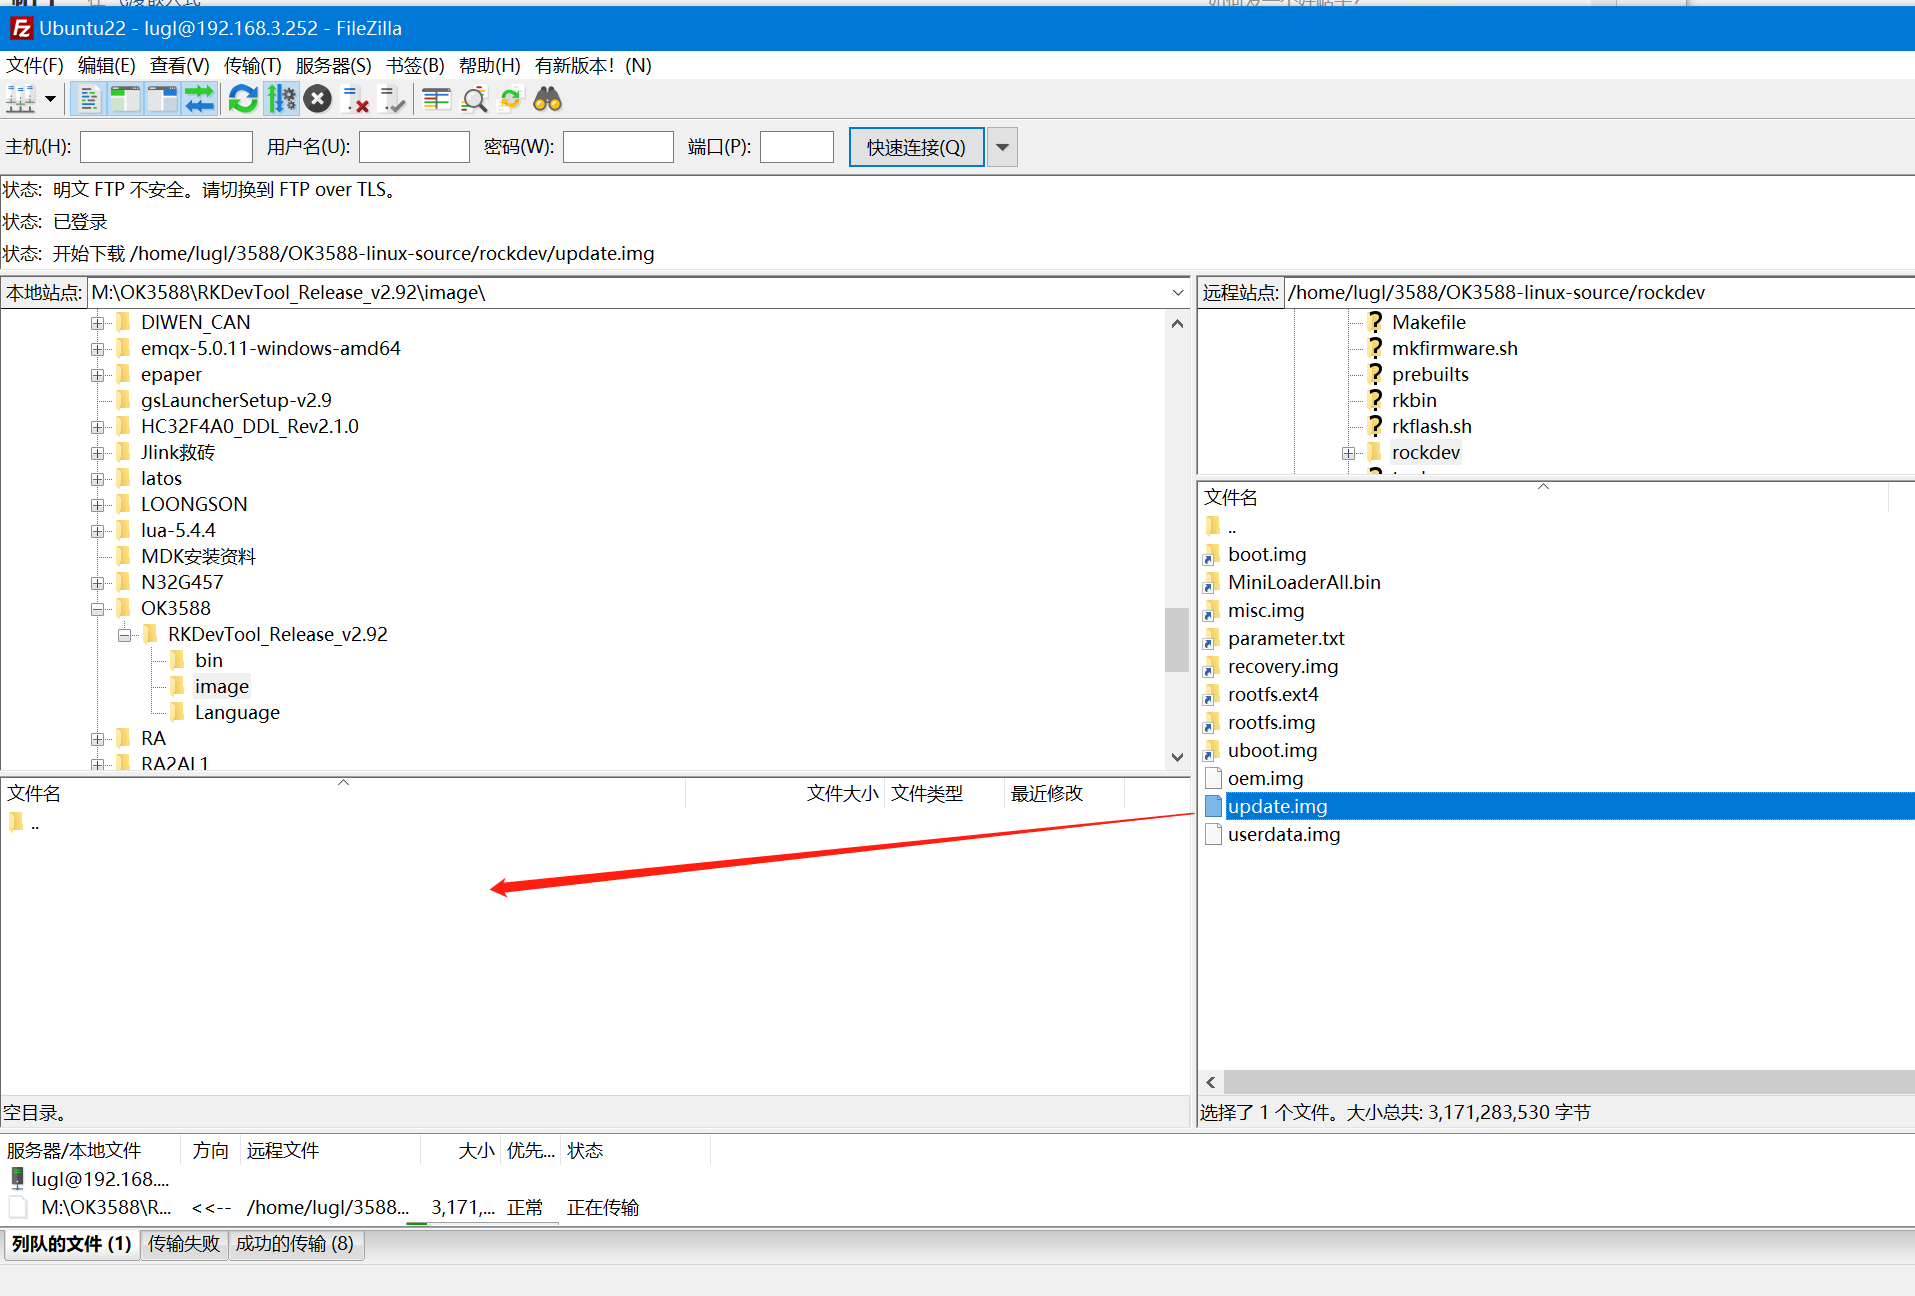Open the 编辑(E) menu

(x=107, y=65)
